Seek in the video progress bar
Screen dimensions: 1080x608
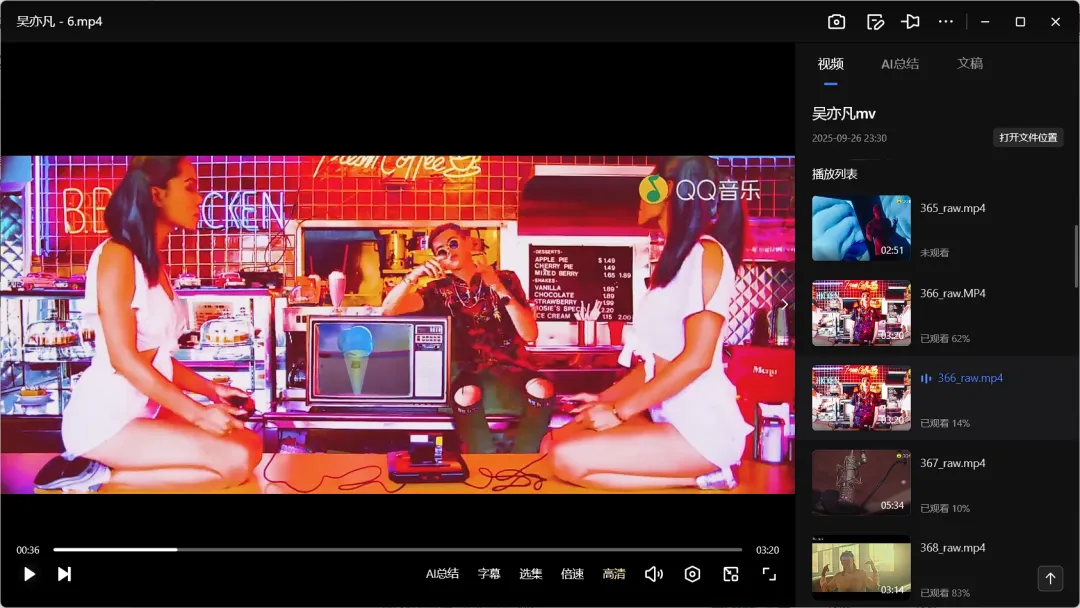point(397,549)
